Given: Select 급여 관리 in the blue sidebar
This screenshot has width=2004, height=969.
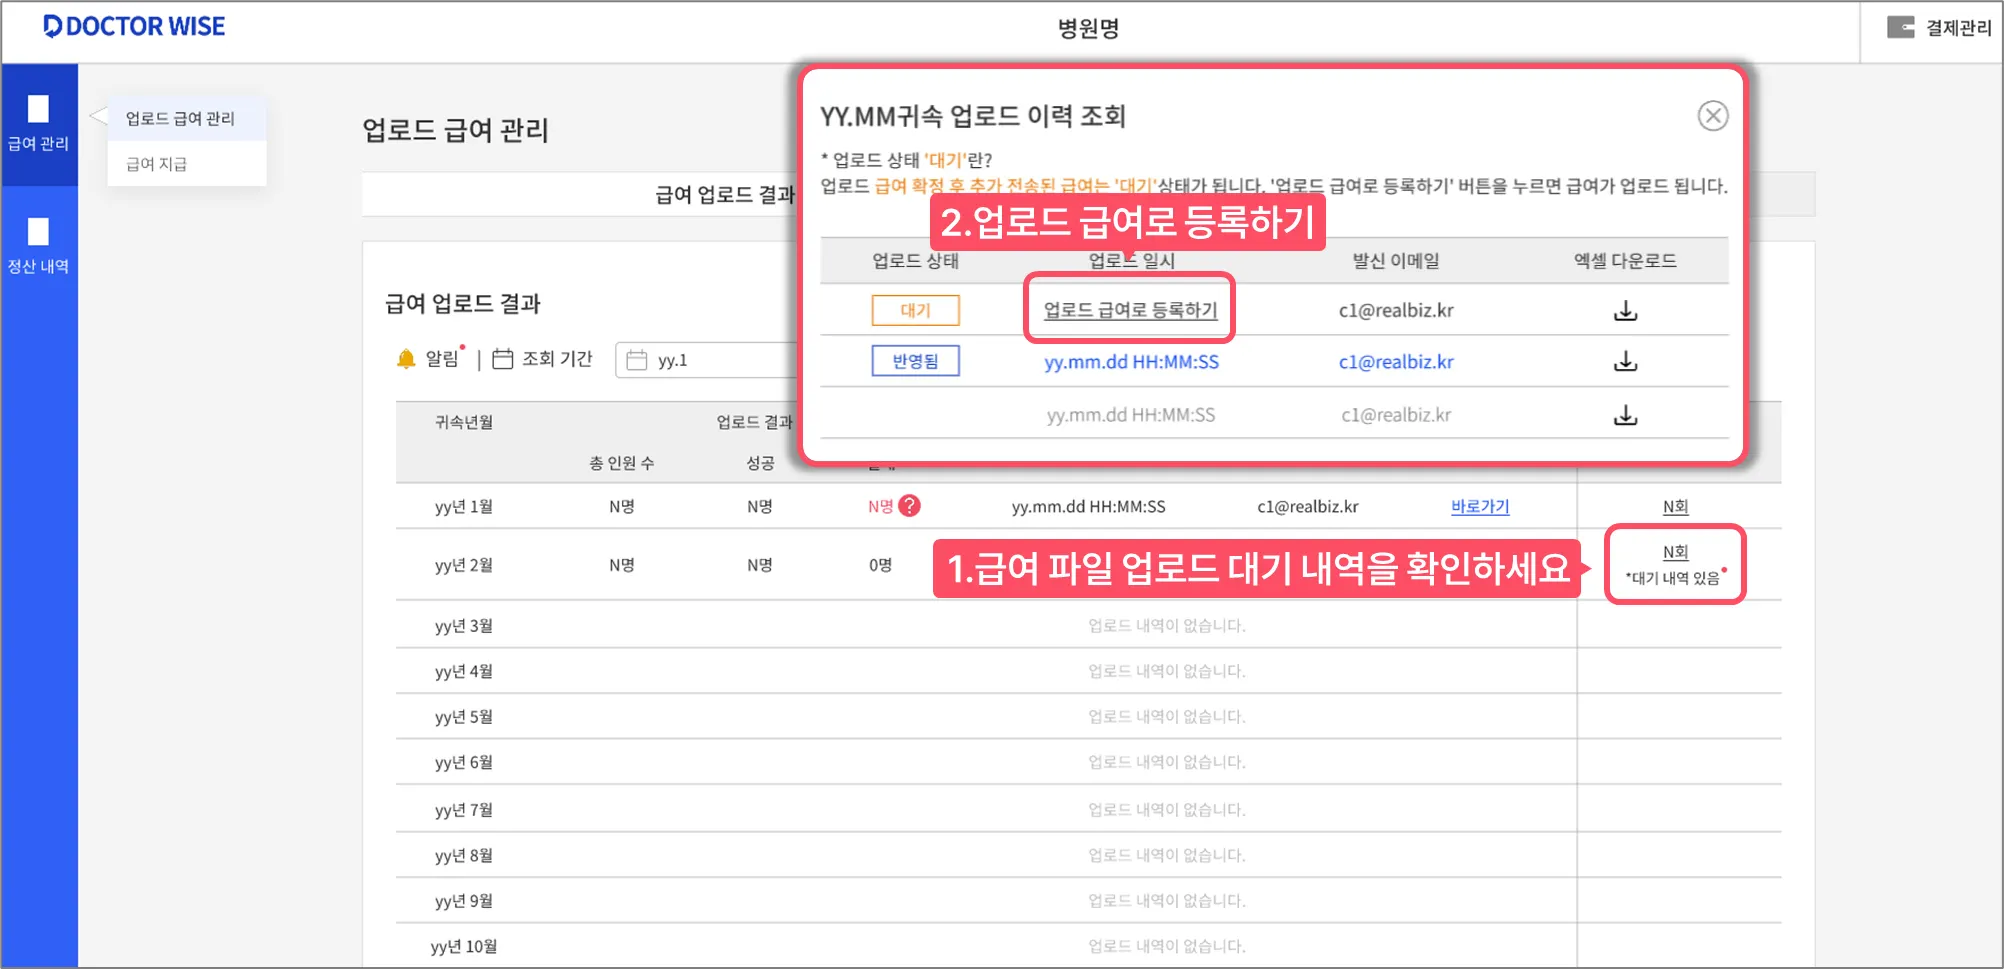Looking at the screenshot, I should coord(39,124).
